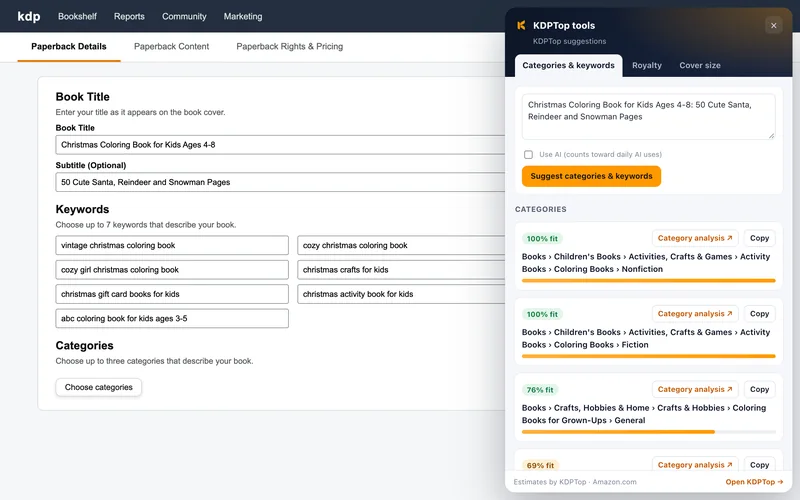This screenshot has height=500, width=800.
Task: Click keyword field 'abc coloring book for kids ages 3-5'
Action: [x=172, y=318]
